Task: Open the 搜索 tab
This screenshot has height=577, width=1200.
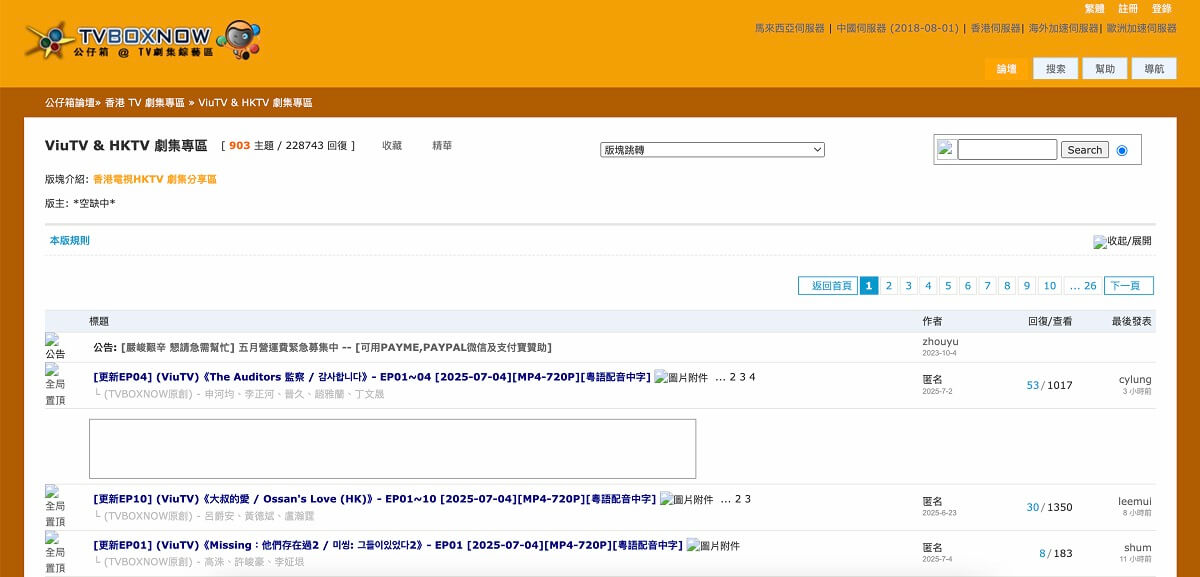Action: (x=1056, y=69)
